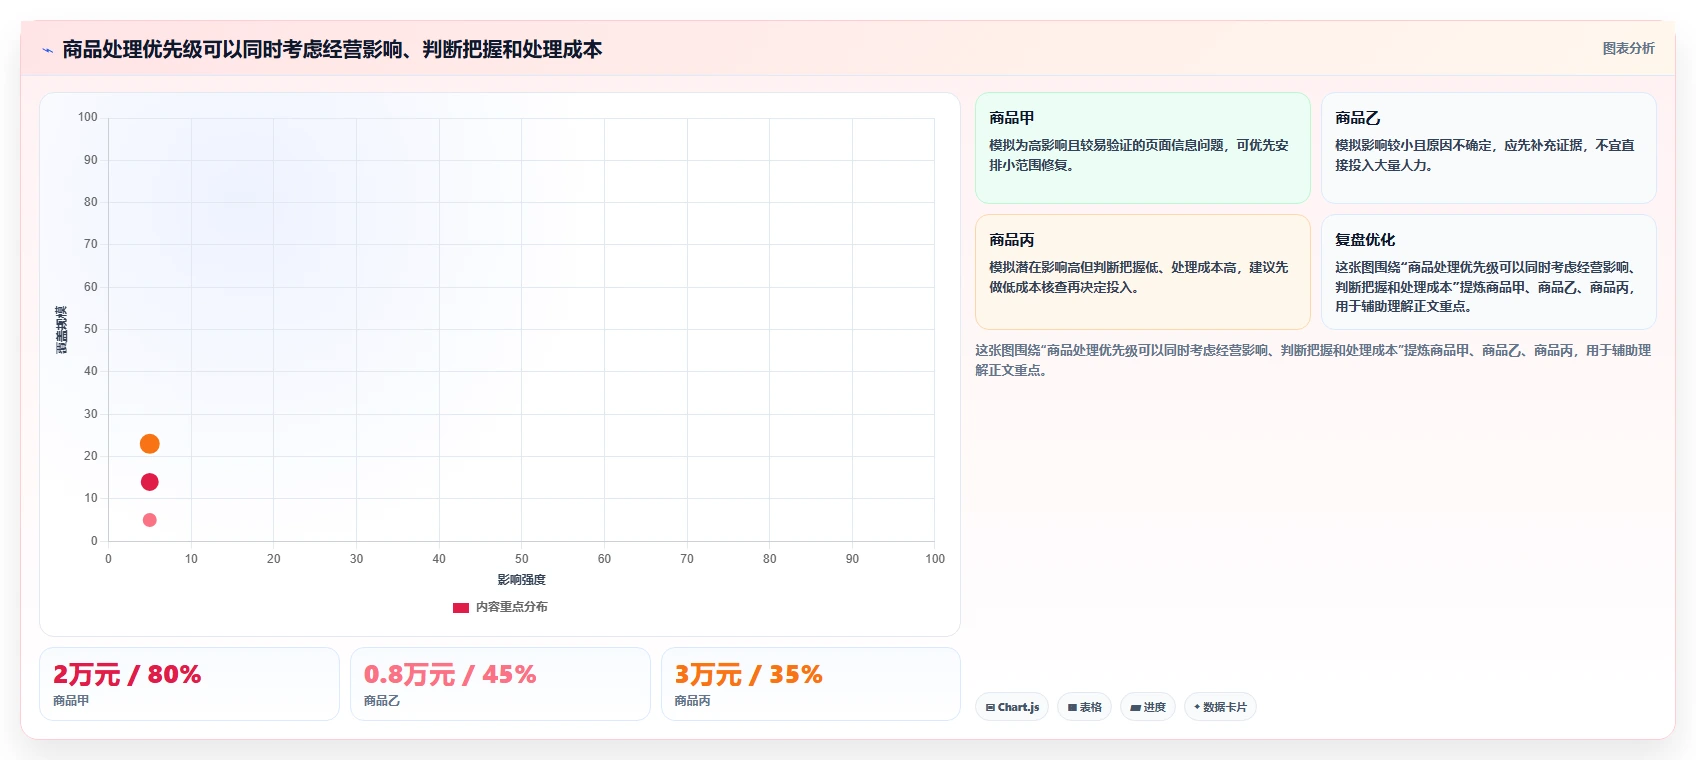
Task: Click 商品丙 label under 3万元 stat
Action: 692,701
